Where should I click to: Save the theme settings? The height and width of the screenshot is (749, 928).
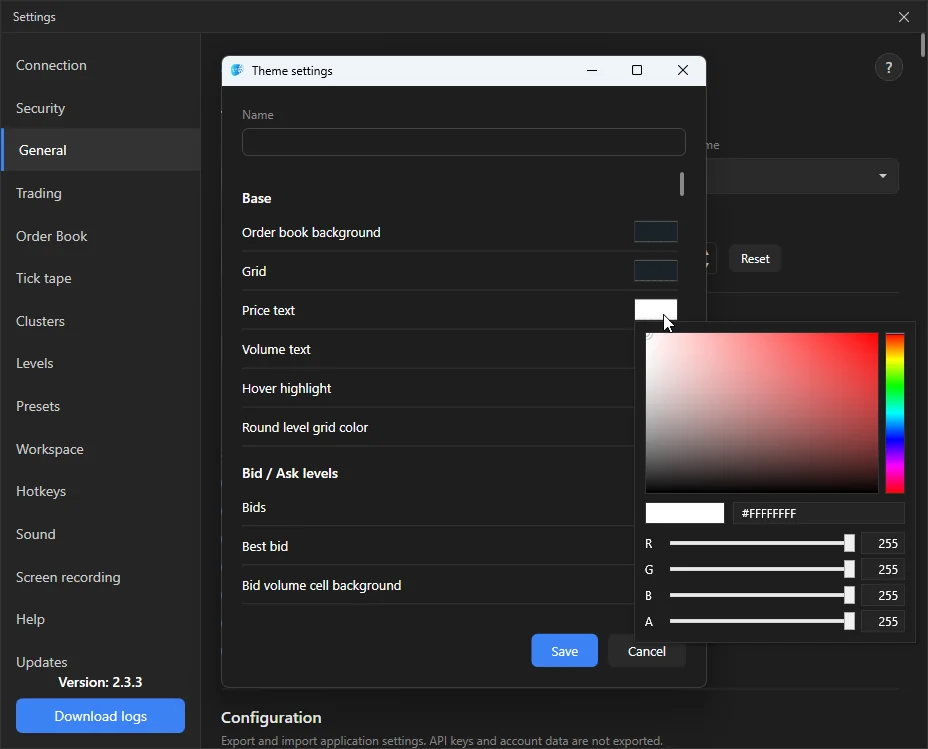564,651
